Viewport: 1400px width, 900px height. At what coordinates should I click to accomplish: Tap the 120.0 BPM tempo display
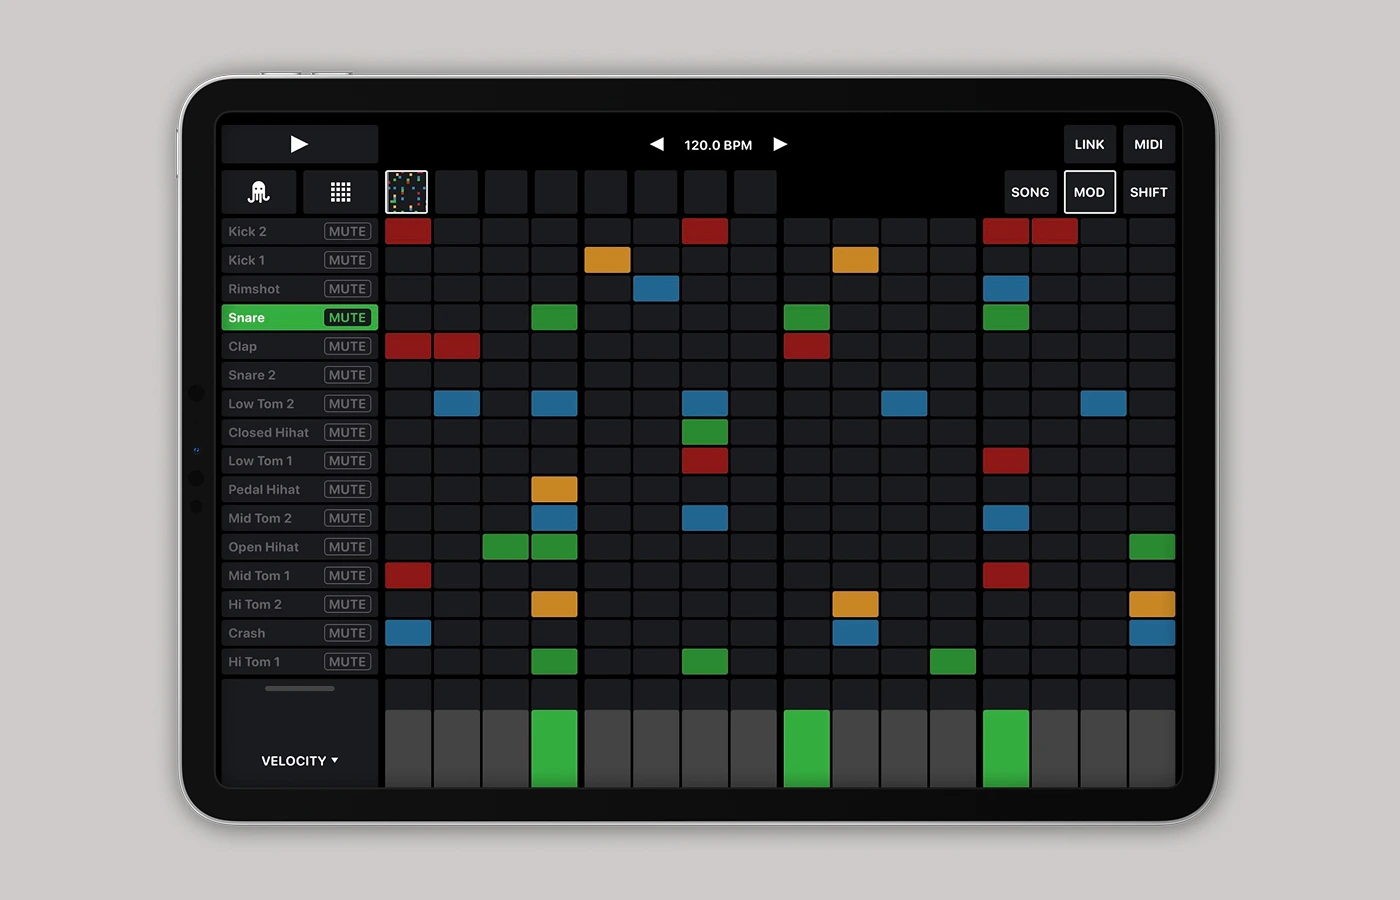coord(718,145)
